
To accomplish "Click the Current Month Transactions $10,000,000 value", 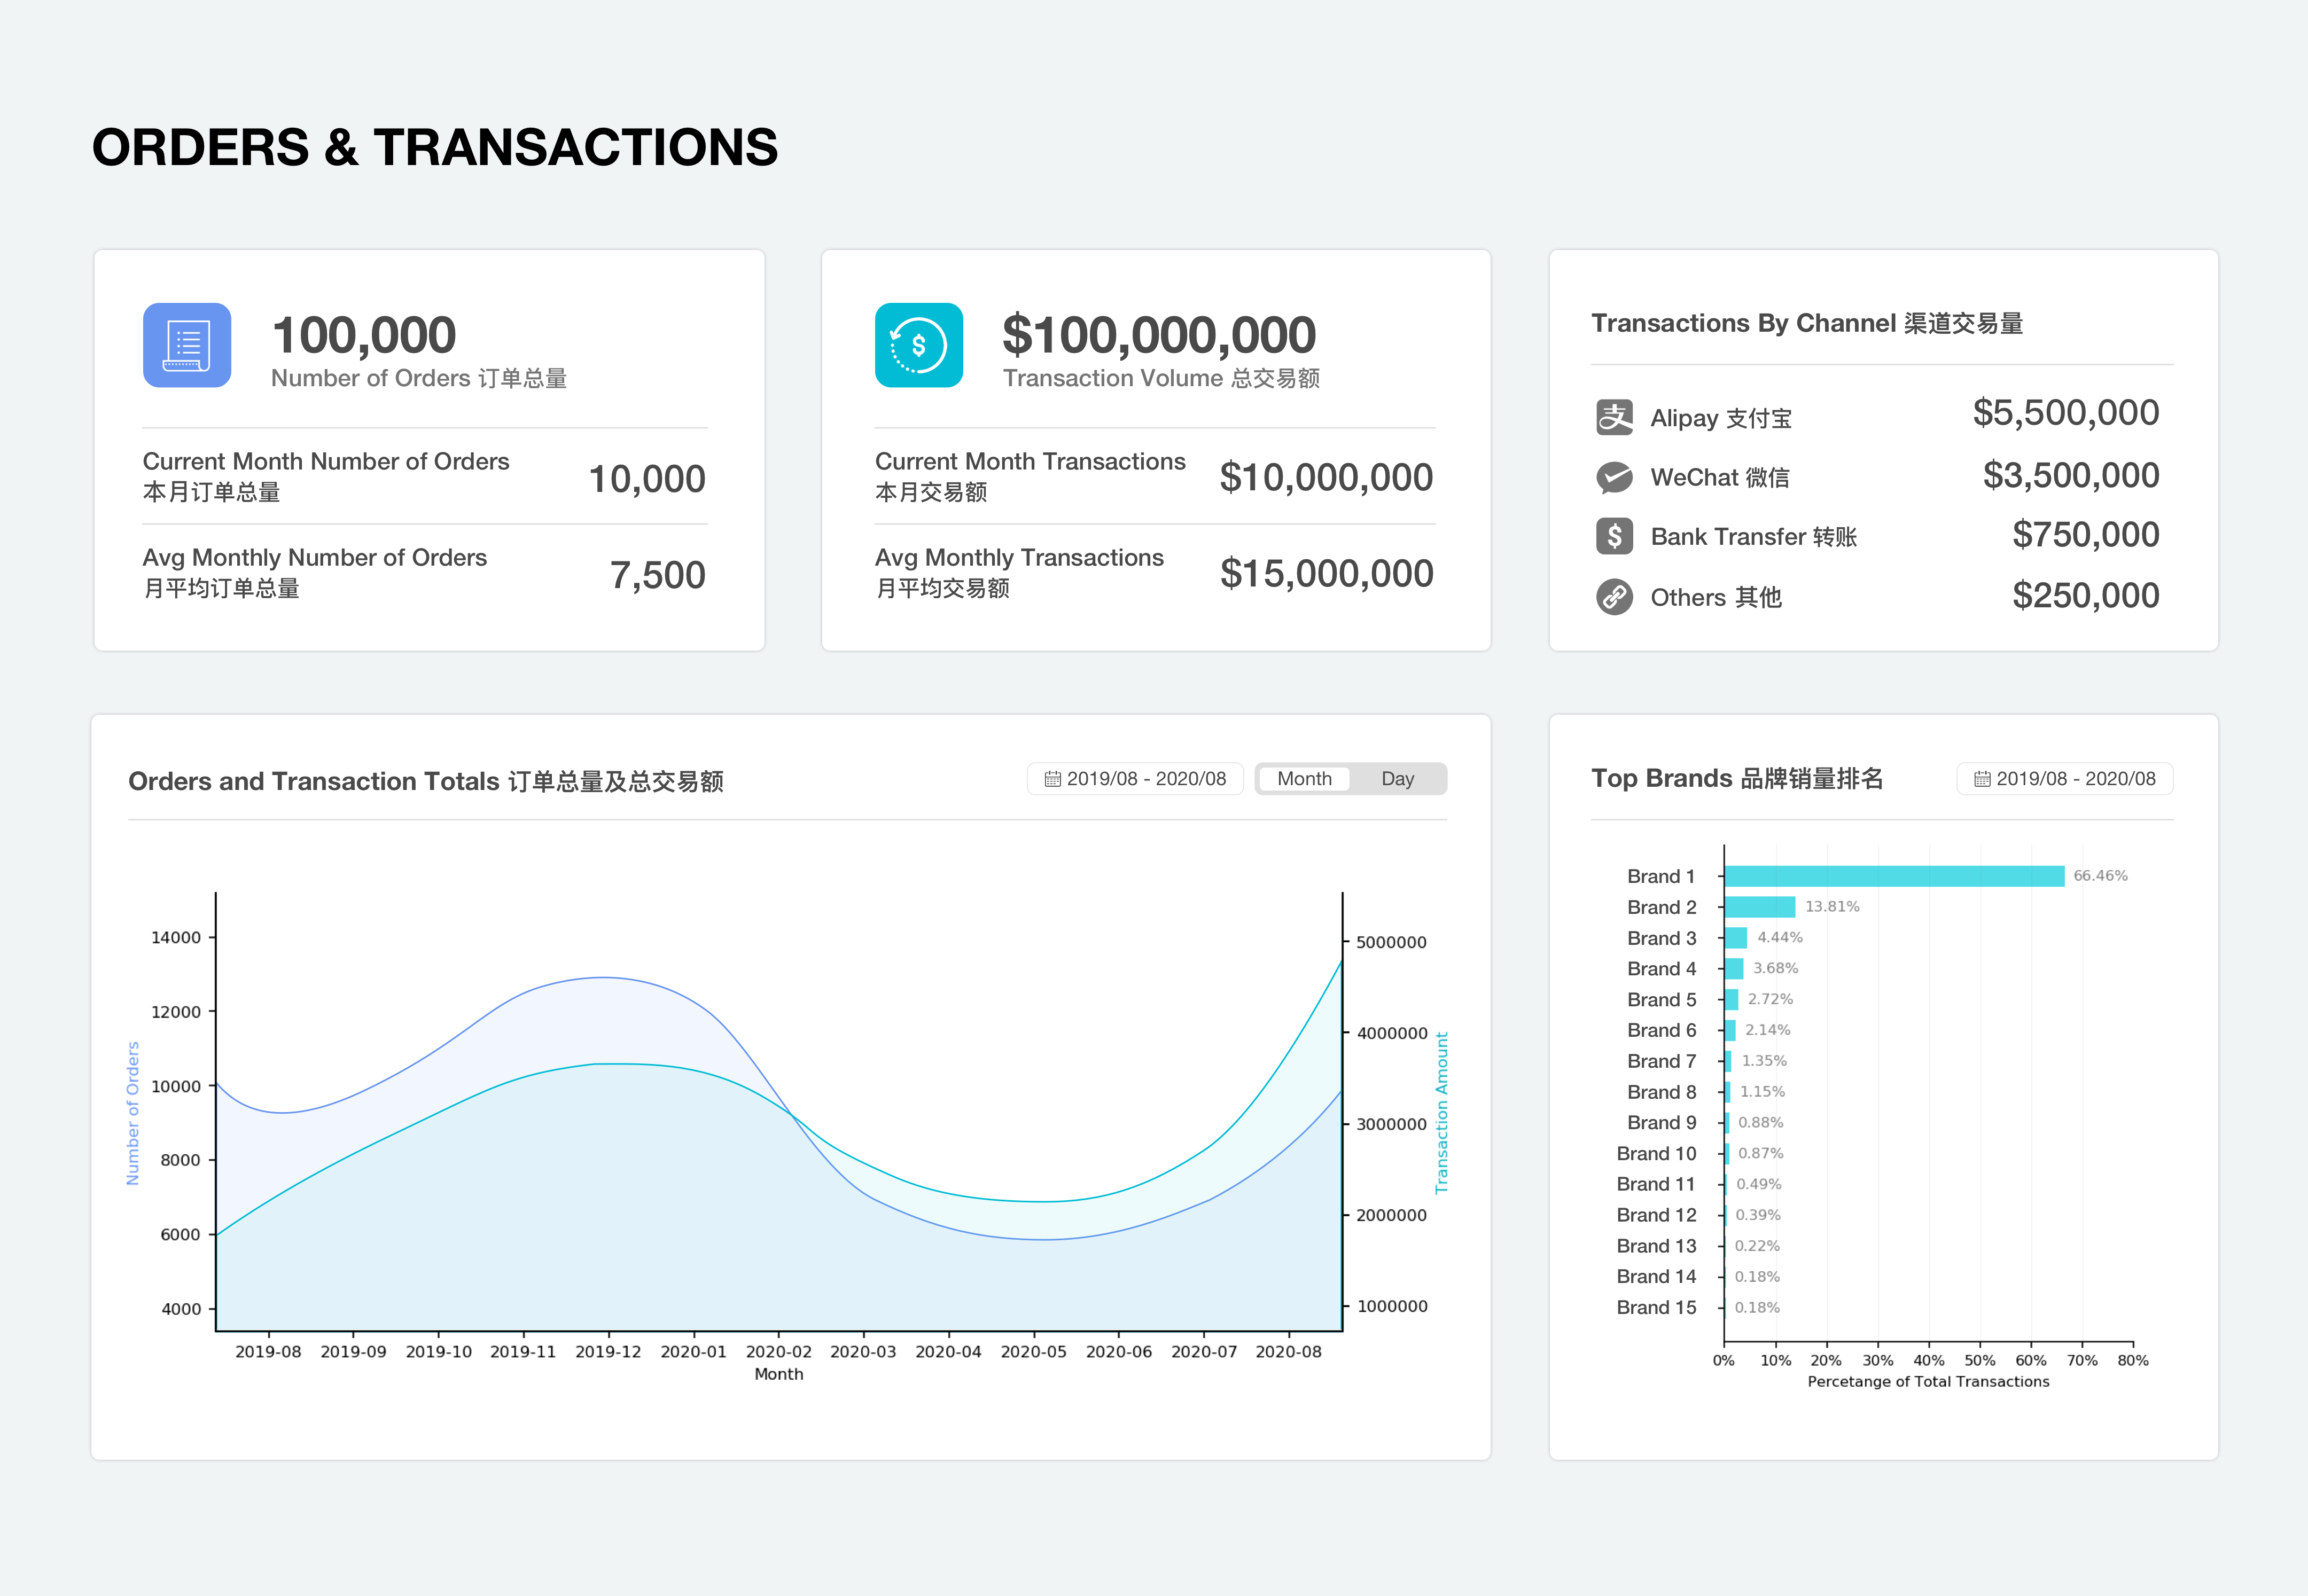I will (x=1325, y=477).
